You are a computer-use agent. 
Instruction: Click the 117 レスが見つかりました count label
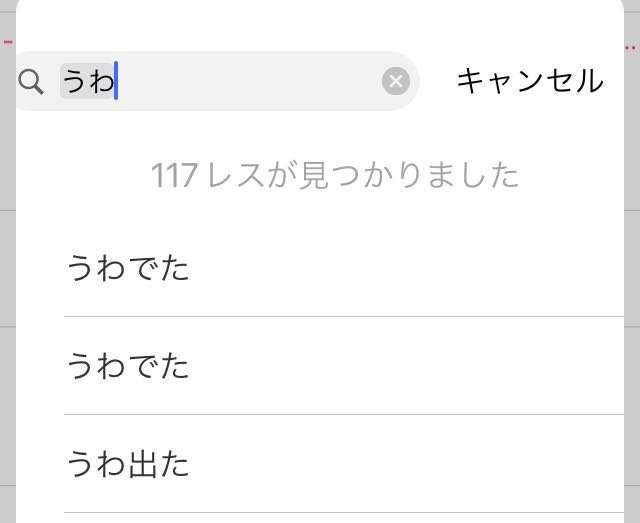(336, 176)
